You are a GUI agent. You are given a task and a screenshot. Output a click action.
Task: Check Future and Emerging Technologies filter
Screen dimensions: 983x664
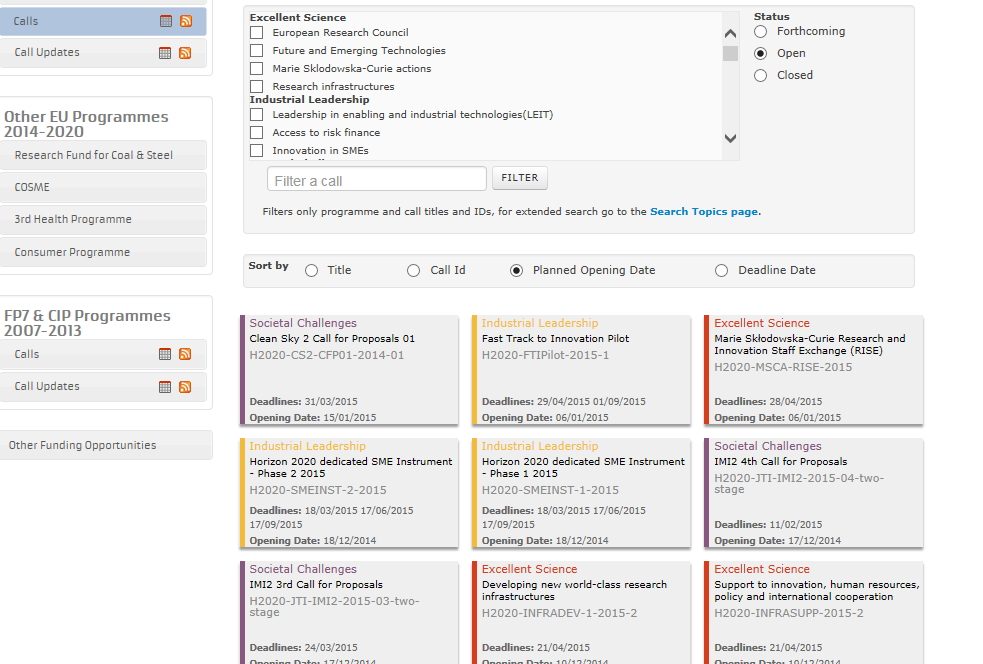pyautogui.click(x=256, y=50)
